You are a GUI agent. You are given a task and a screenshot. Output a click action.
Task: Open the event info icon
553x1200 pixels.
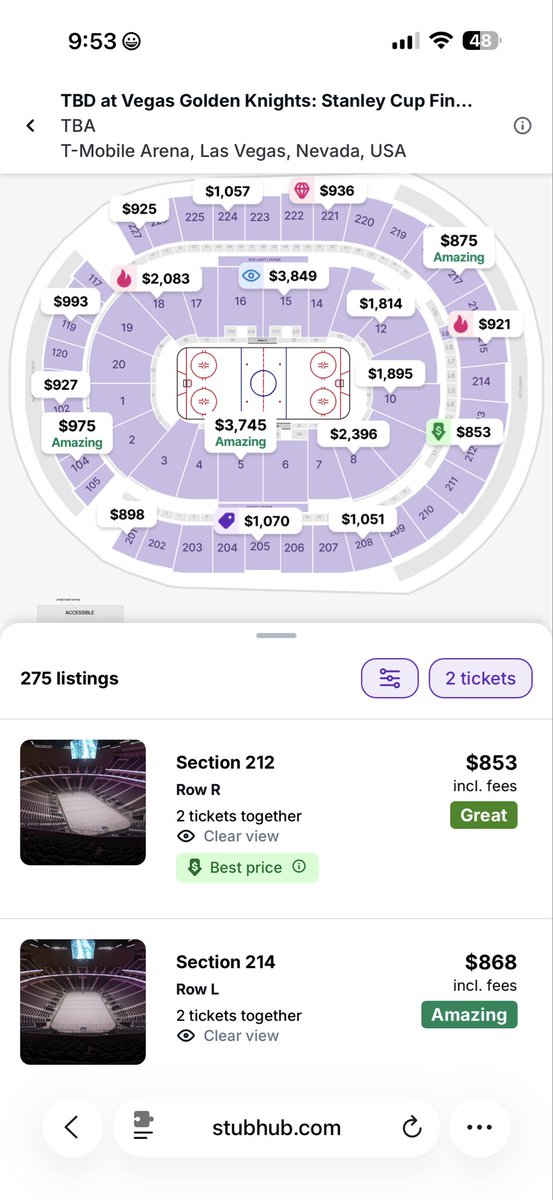(522, 126)
